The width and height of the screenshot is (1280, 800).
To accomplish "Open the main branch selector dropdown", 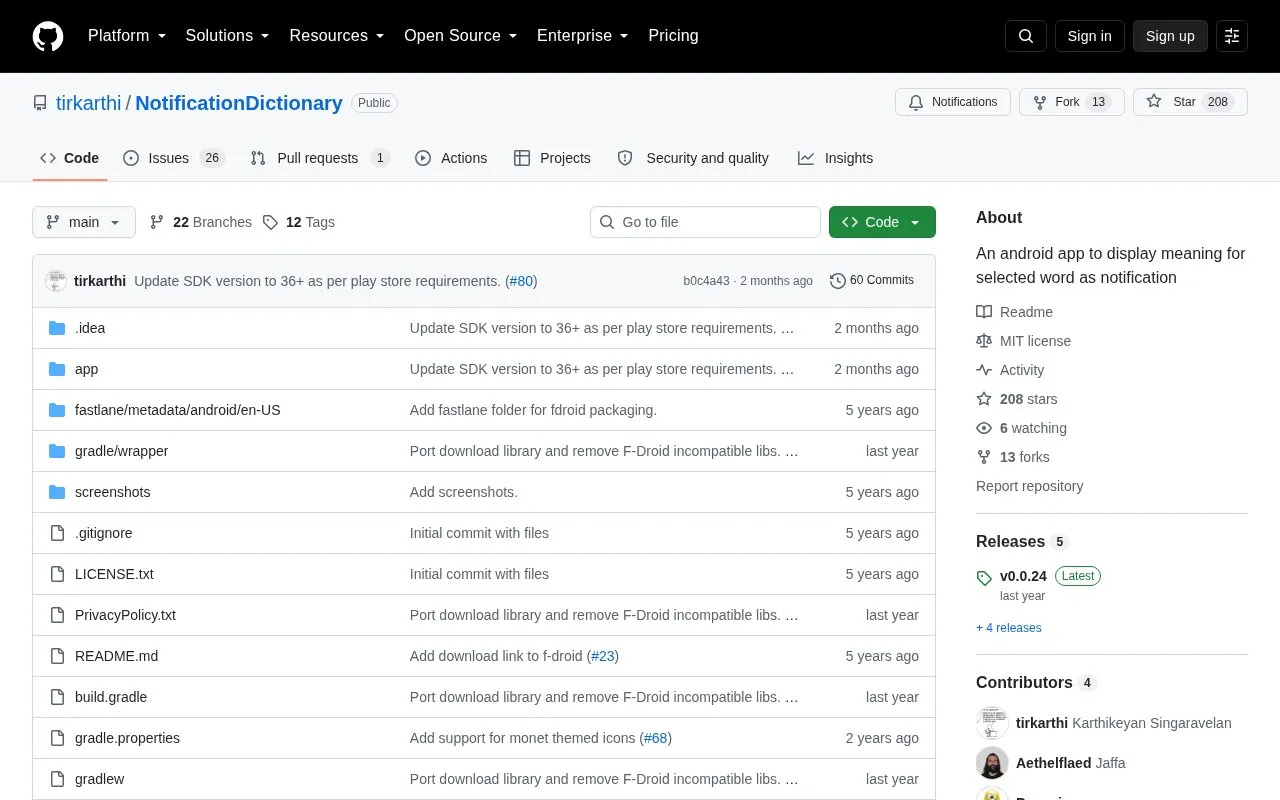I will (x=84, y=222).
